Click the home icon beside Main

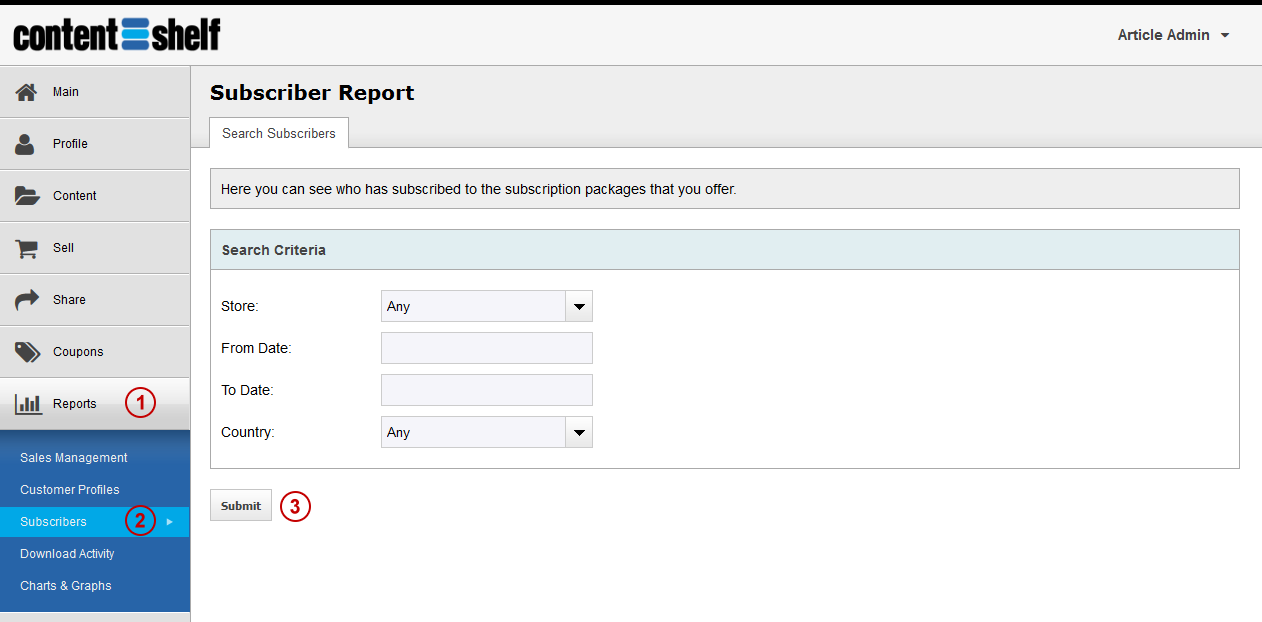pyautogui.click(x=27, y=92)
